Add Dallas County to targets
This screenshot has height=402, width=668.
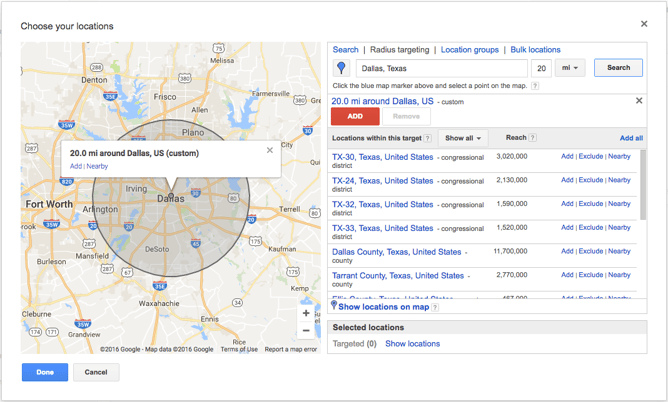(x=567, y=251)
